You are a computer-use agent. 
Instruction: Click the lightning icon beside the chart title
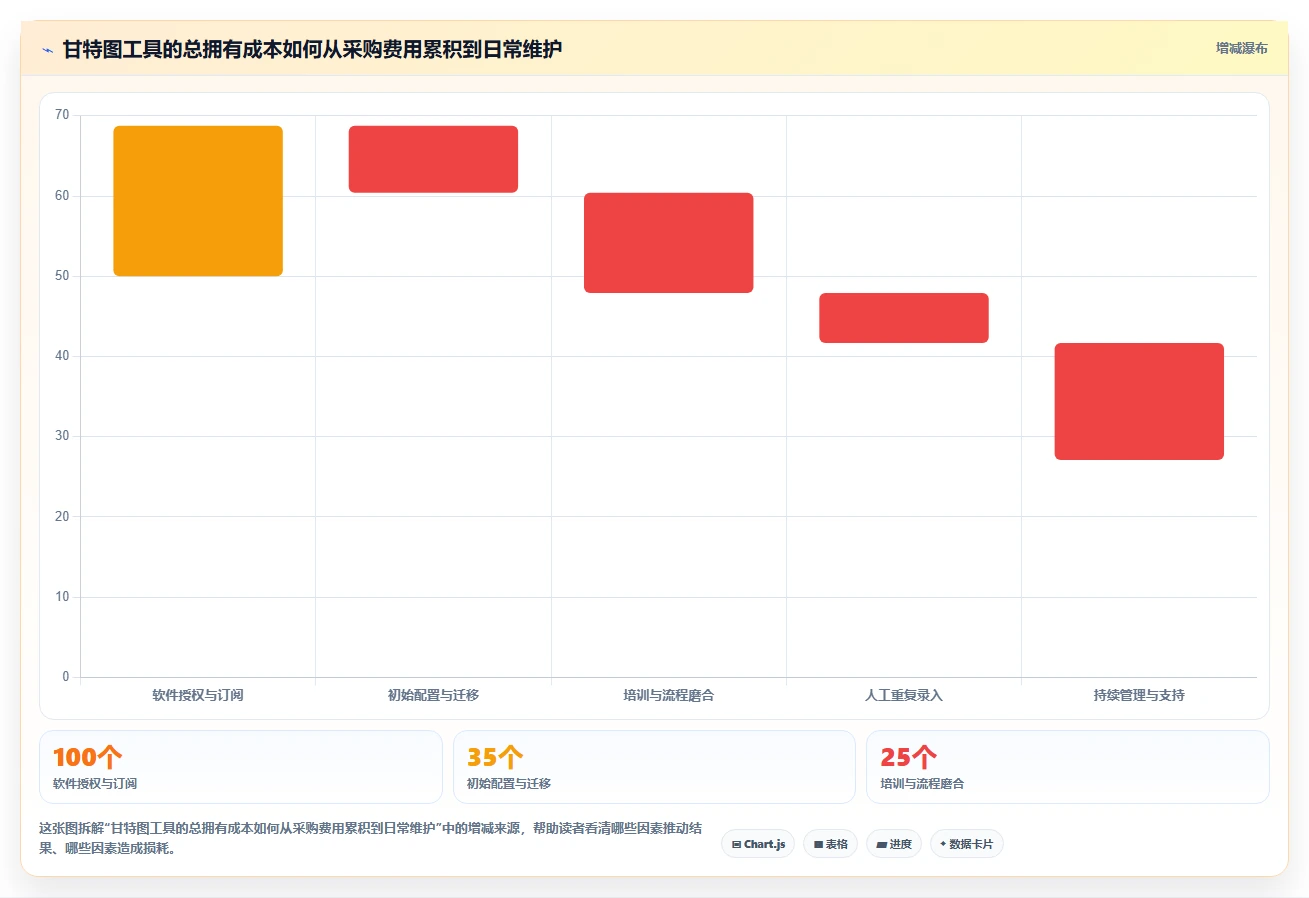click(47, 49)
